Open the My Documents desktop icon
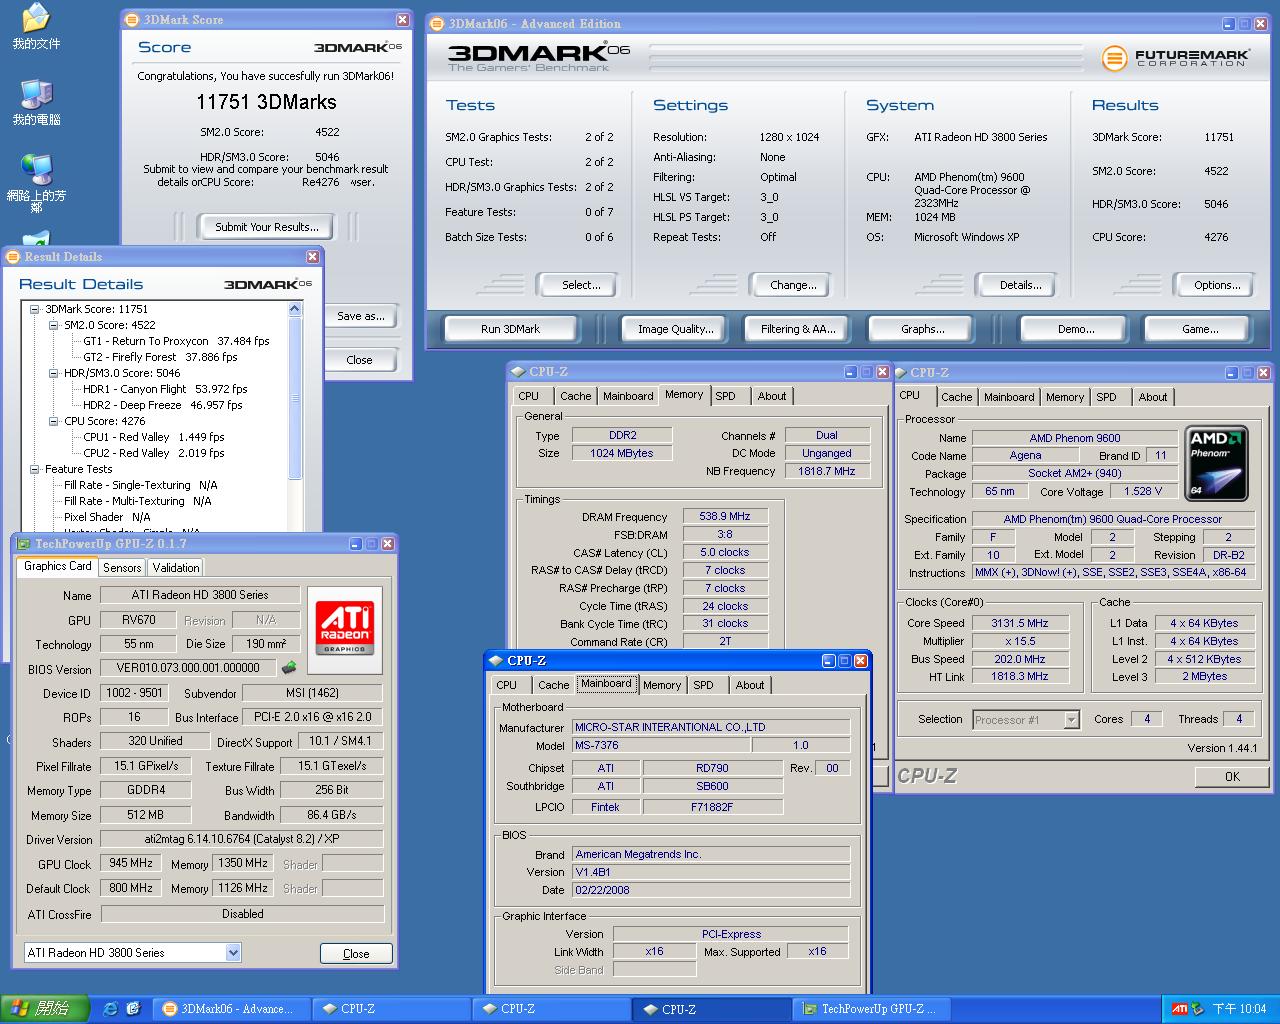The width and height of the screenshot is (1280, 1024). coord(36,27)
